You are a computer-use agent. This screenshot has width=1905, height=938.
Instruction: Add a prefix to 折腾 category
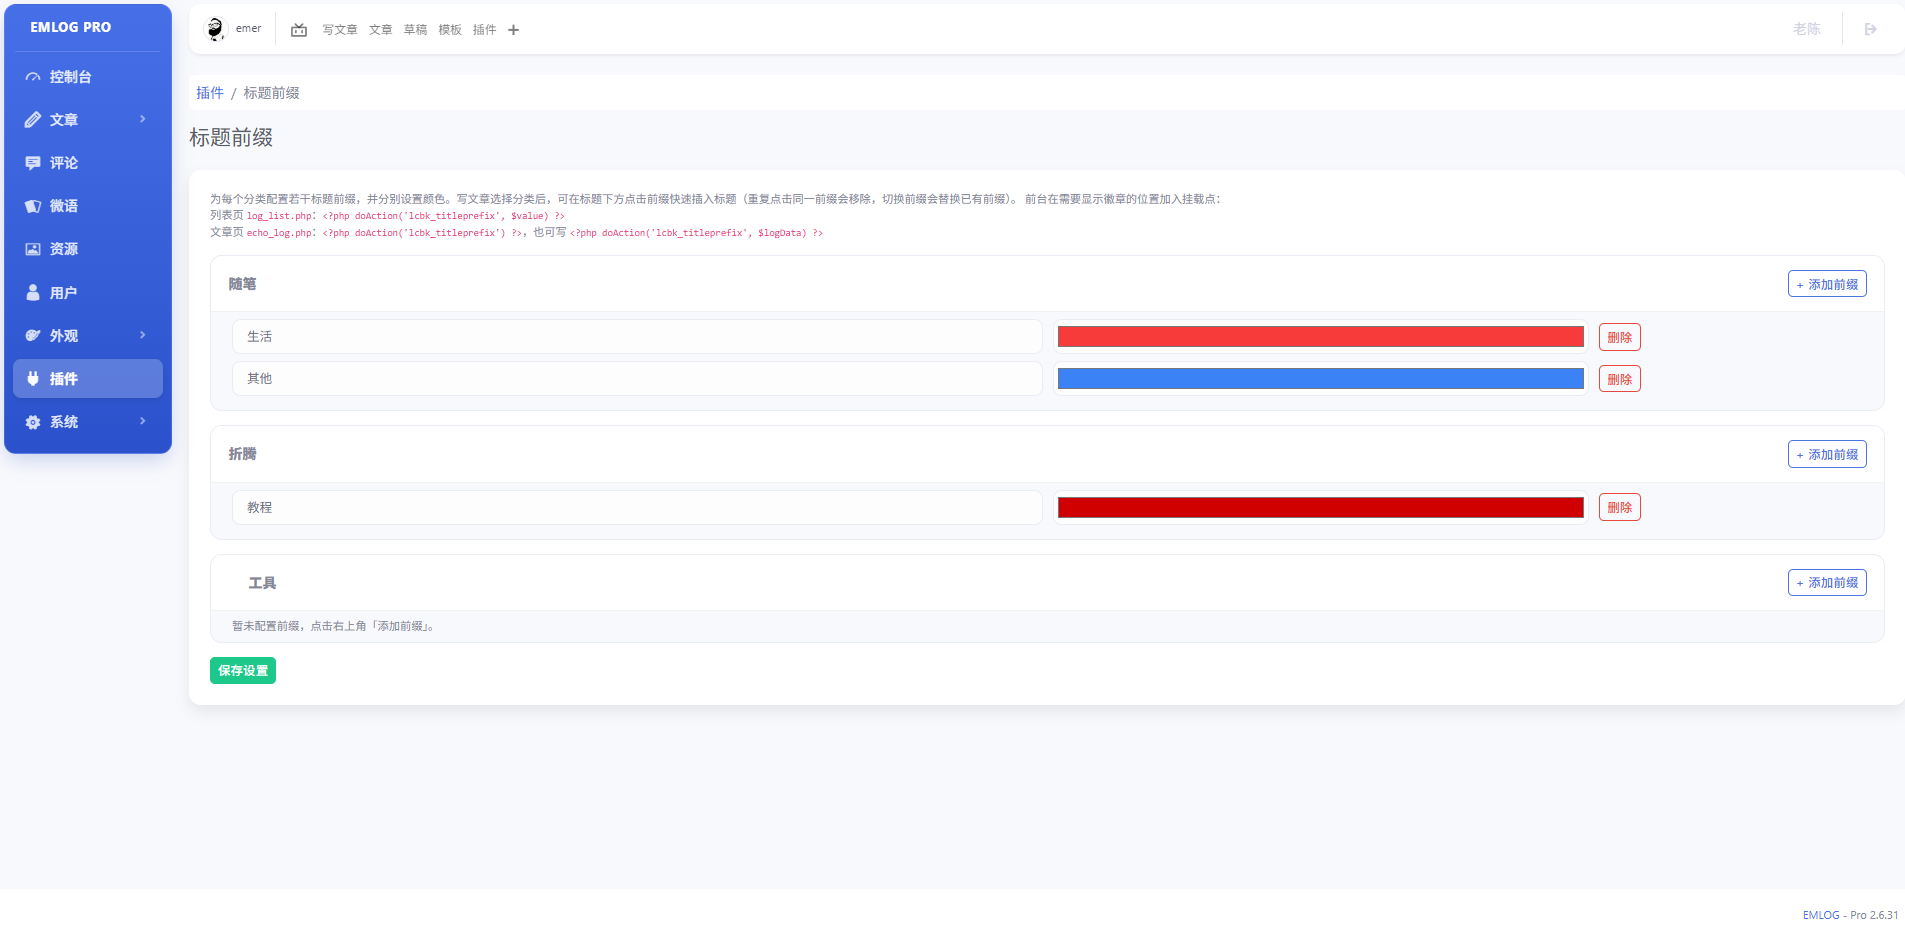tap(1827, 454)
